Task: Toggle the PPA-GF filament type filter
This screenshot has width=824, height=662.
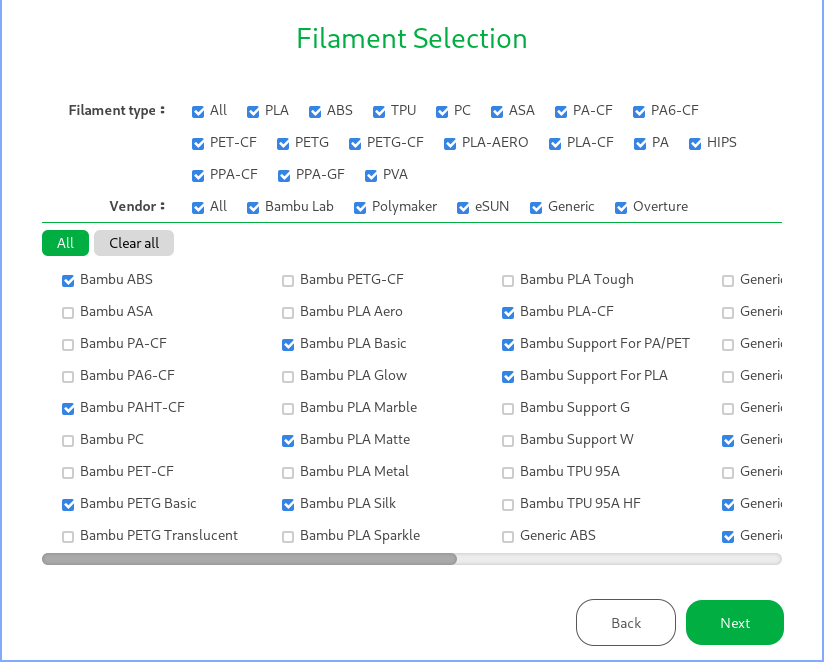Action: click(284, 175)
